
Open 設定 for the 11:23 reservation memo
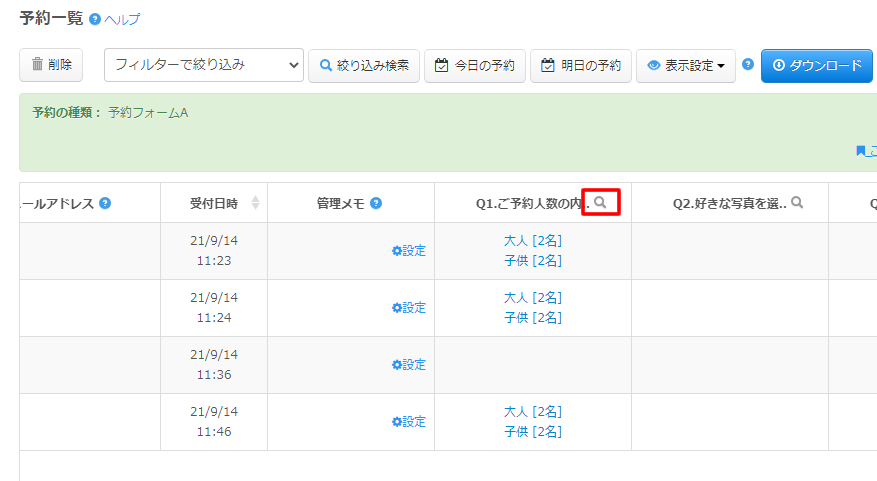(409, 251)
